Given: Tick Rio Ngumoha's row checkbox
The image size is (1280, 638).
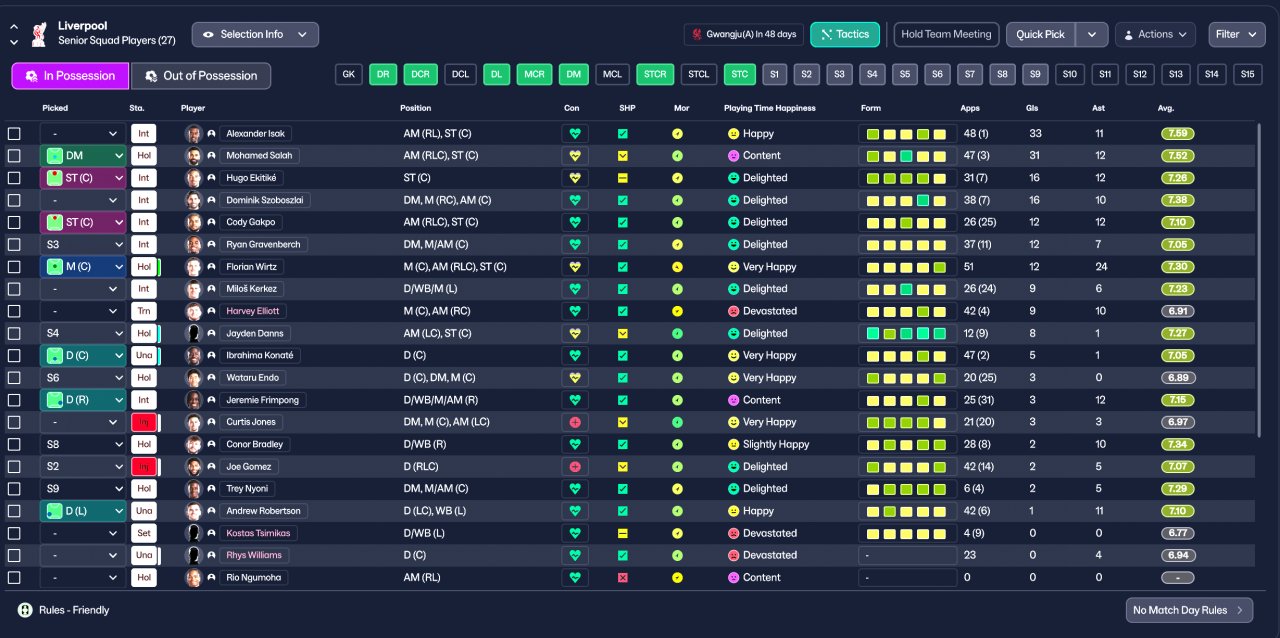Looking at the screenshot, I should coord(14,578).
